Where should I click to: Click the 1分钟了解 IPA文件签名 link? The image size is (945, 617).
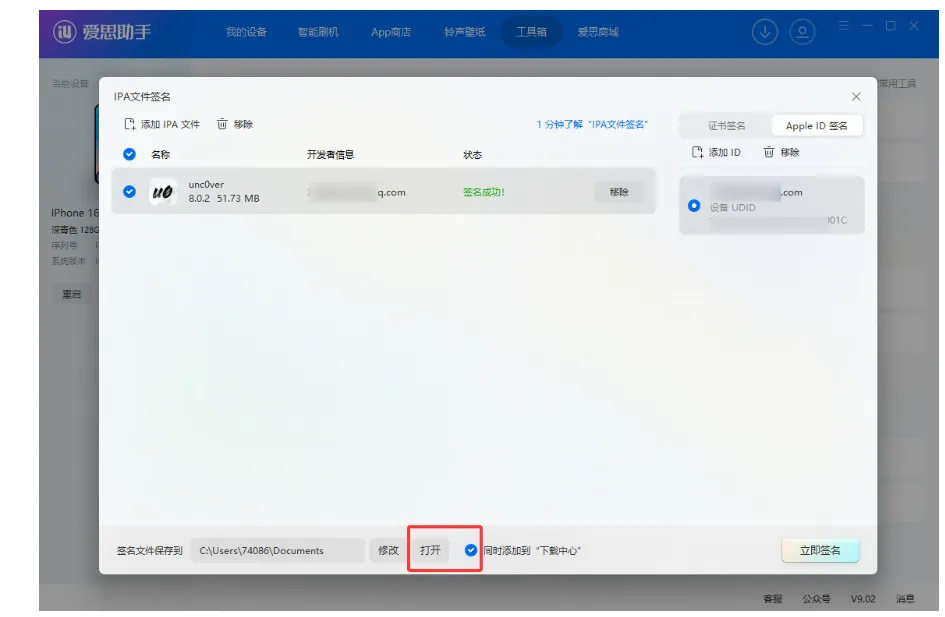[592, 124]
